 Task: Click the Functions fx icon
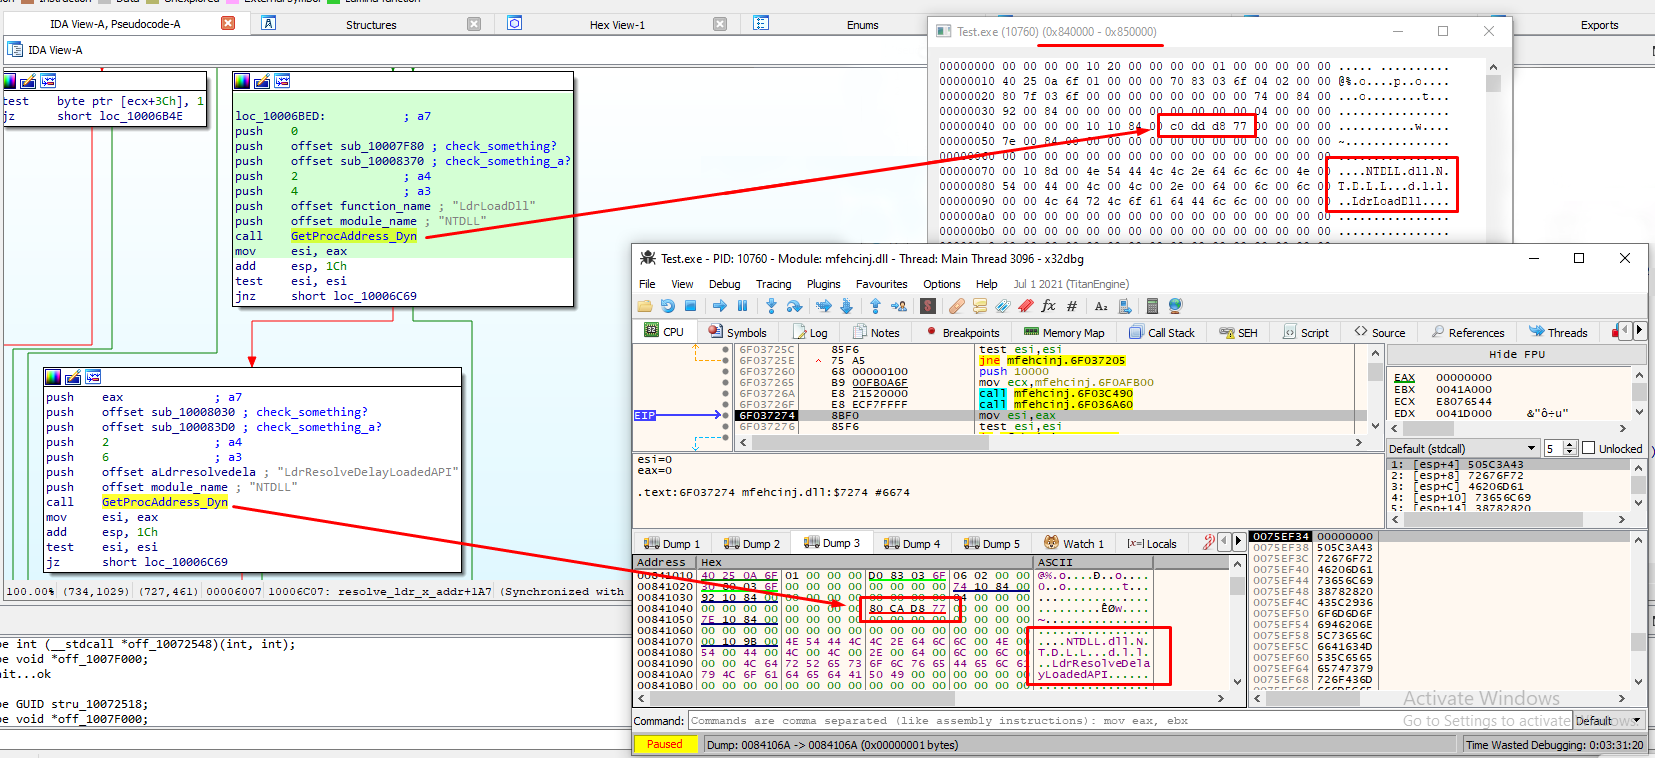pyautogui.click(x=1048, y=306)
